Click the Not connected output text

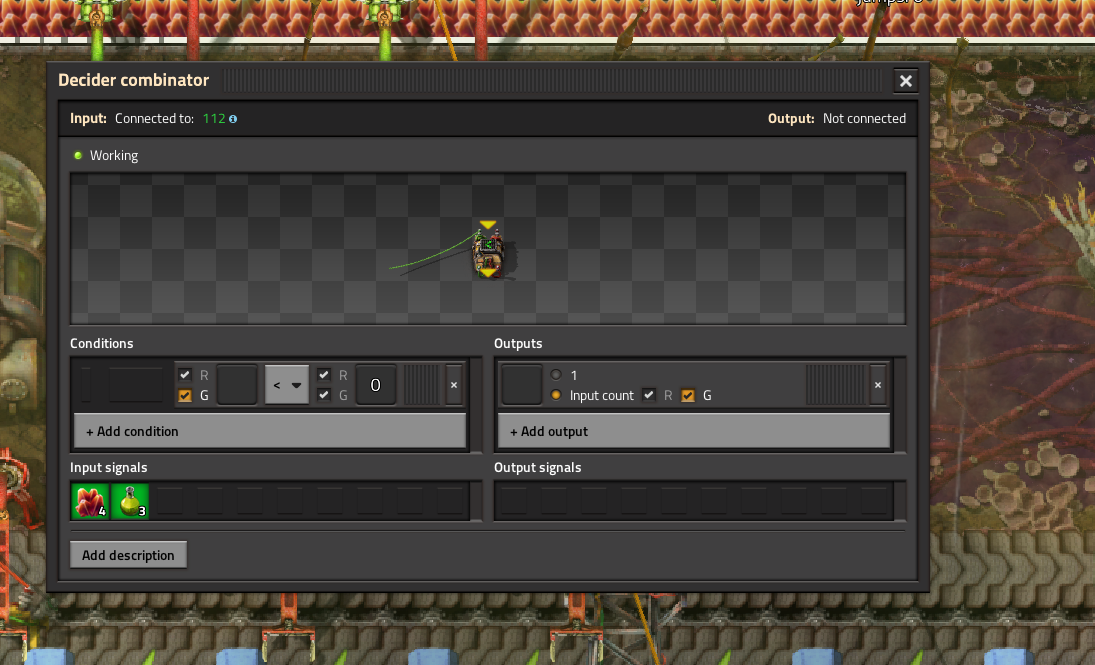[865, 119]
